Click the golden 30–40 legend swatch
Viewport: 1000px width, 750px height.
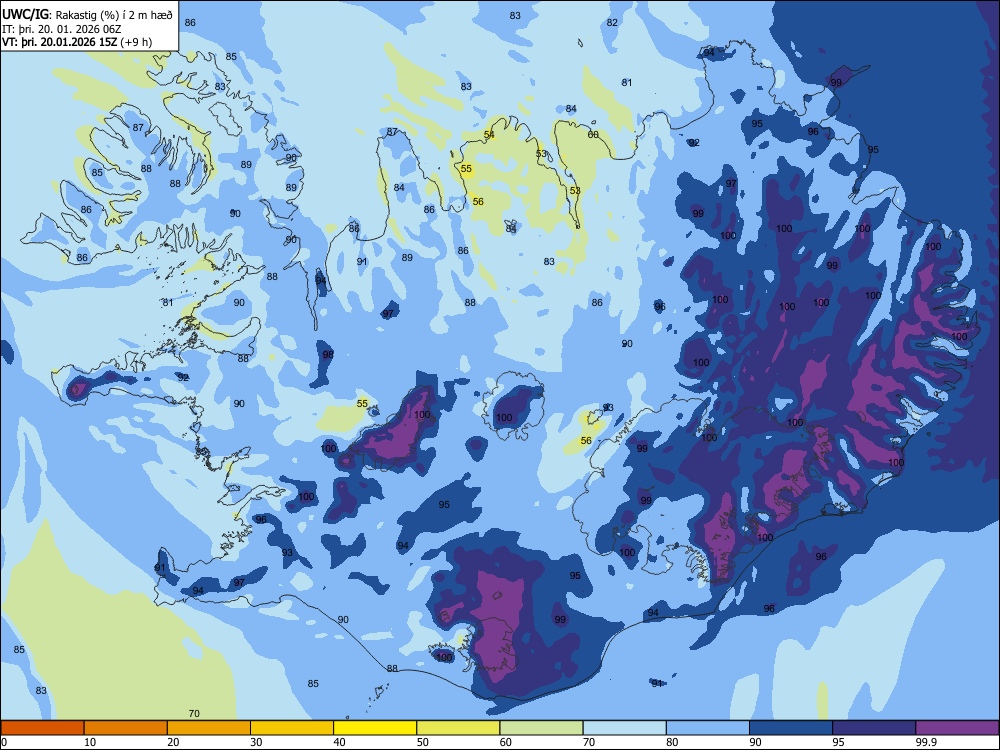click(292, 728)
